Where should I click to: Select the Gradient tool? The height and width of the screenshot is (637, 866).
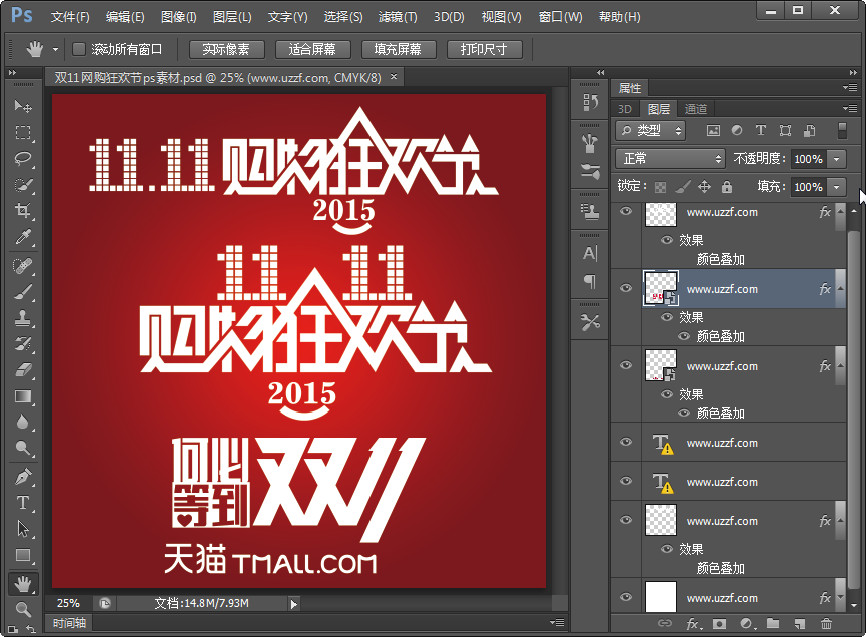click(x=23, y=396)
